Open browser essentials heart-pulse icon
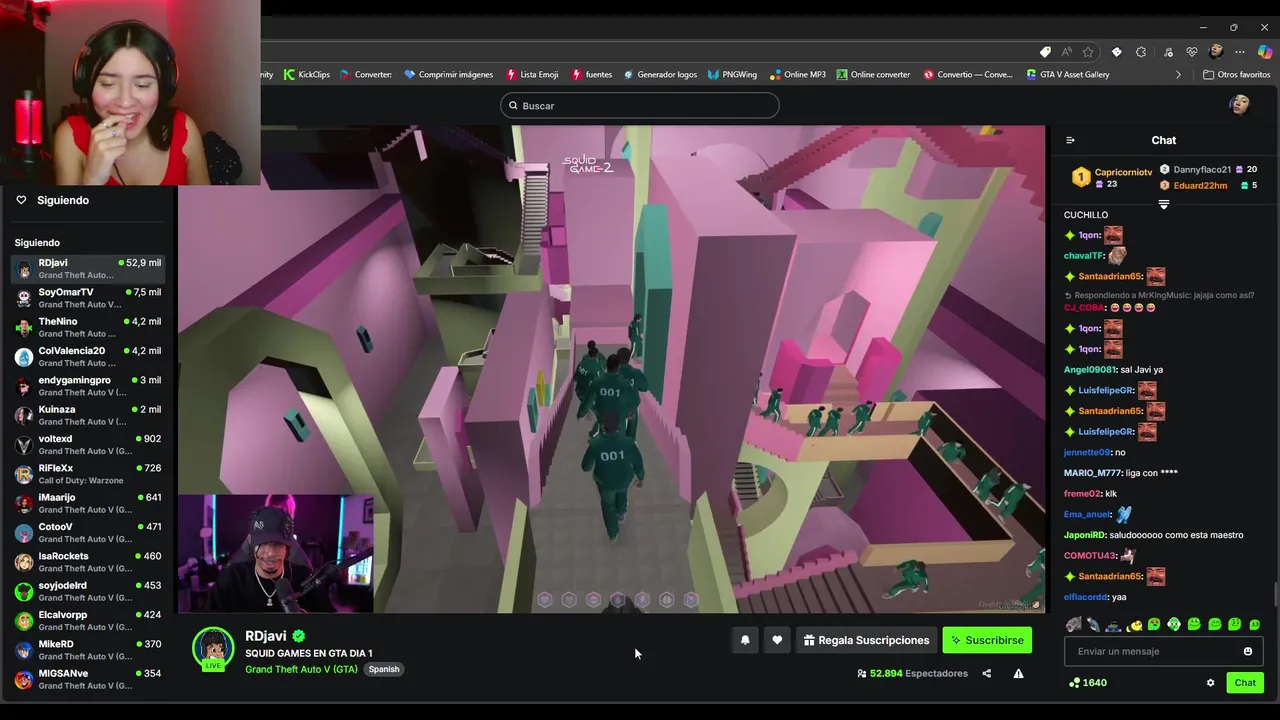1280x720 pixels. tap(1192, 52)
